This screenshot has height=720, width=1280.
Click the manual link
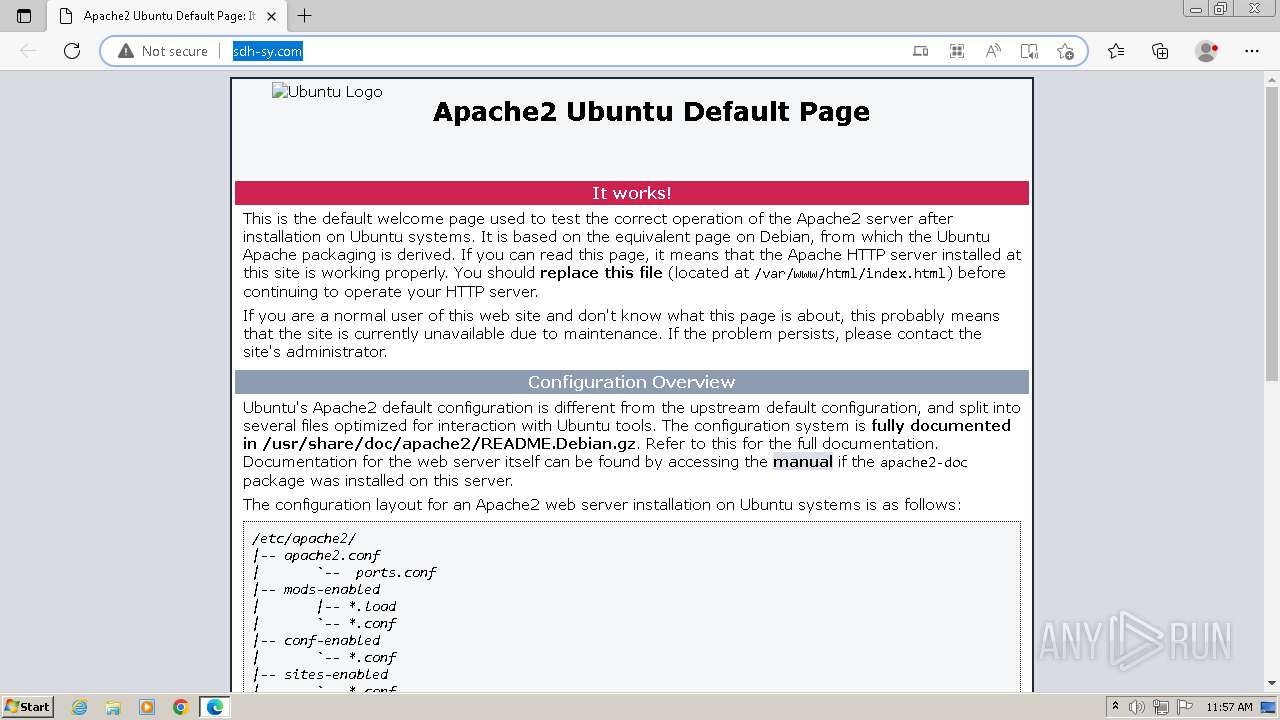[803, 462]
